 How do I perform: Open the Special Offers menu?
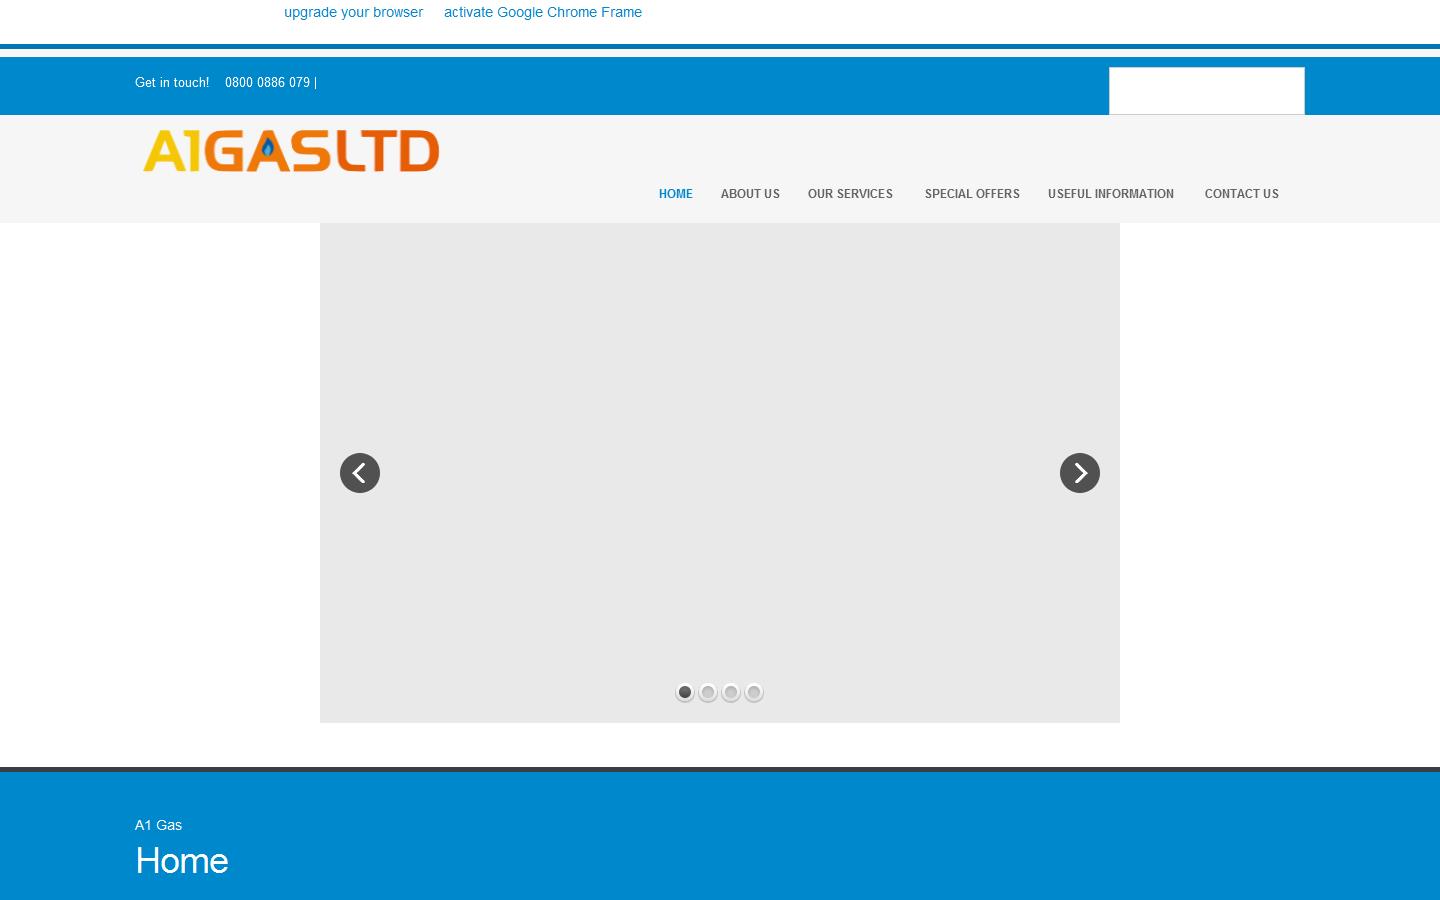[x=972, y=194]
